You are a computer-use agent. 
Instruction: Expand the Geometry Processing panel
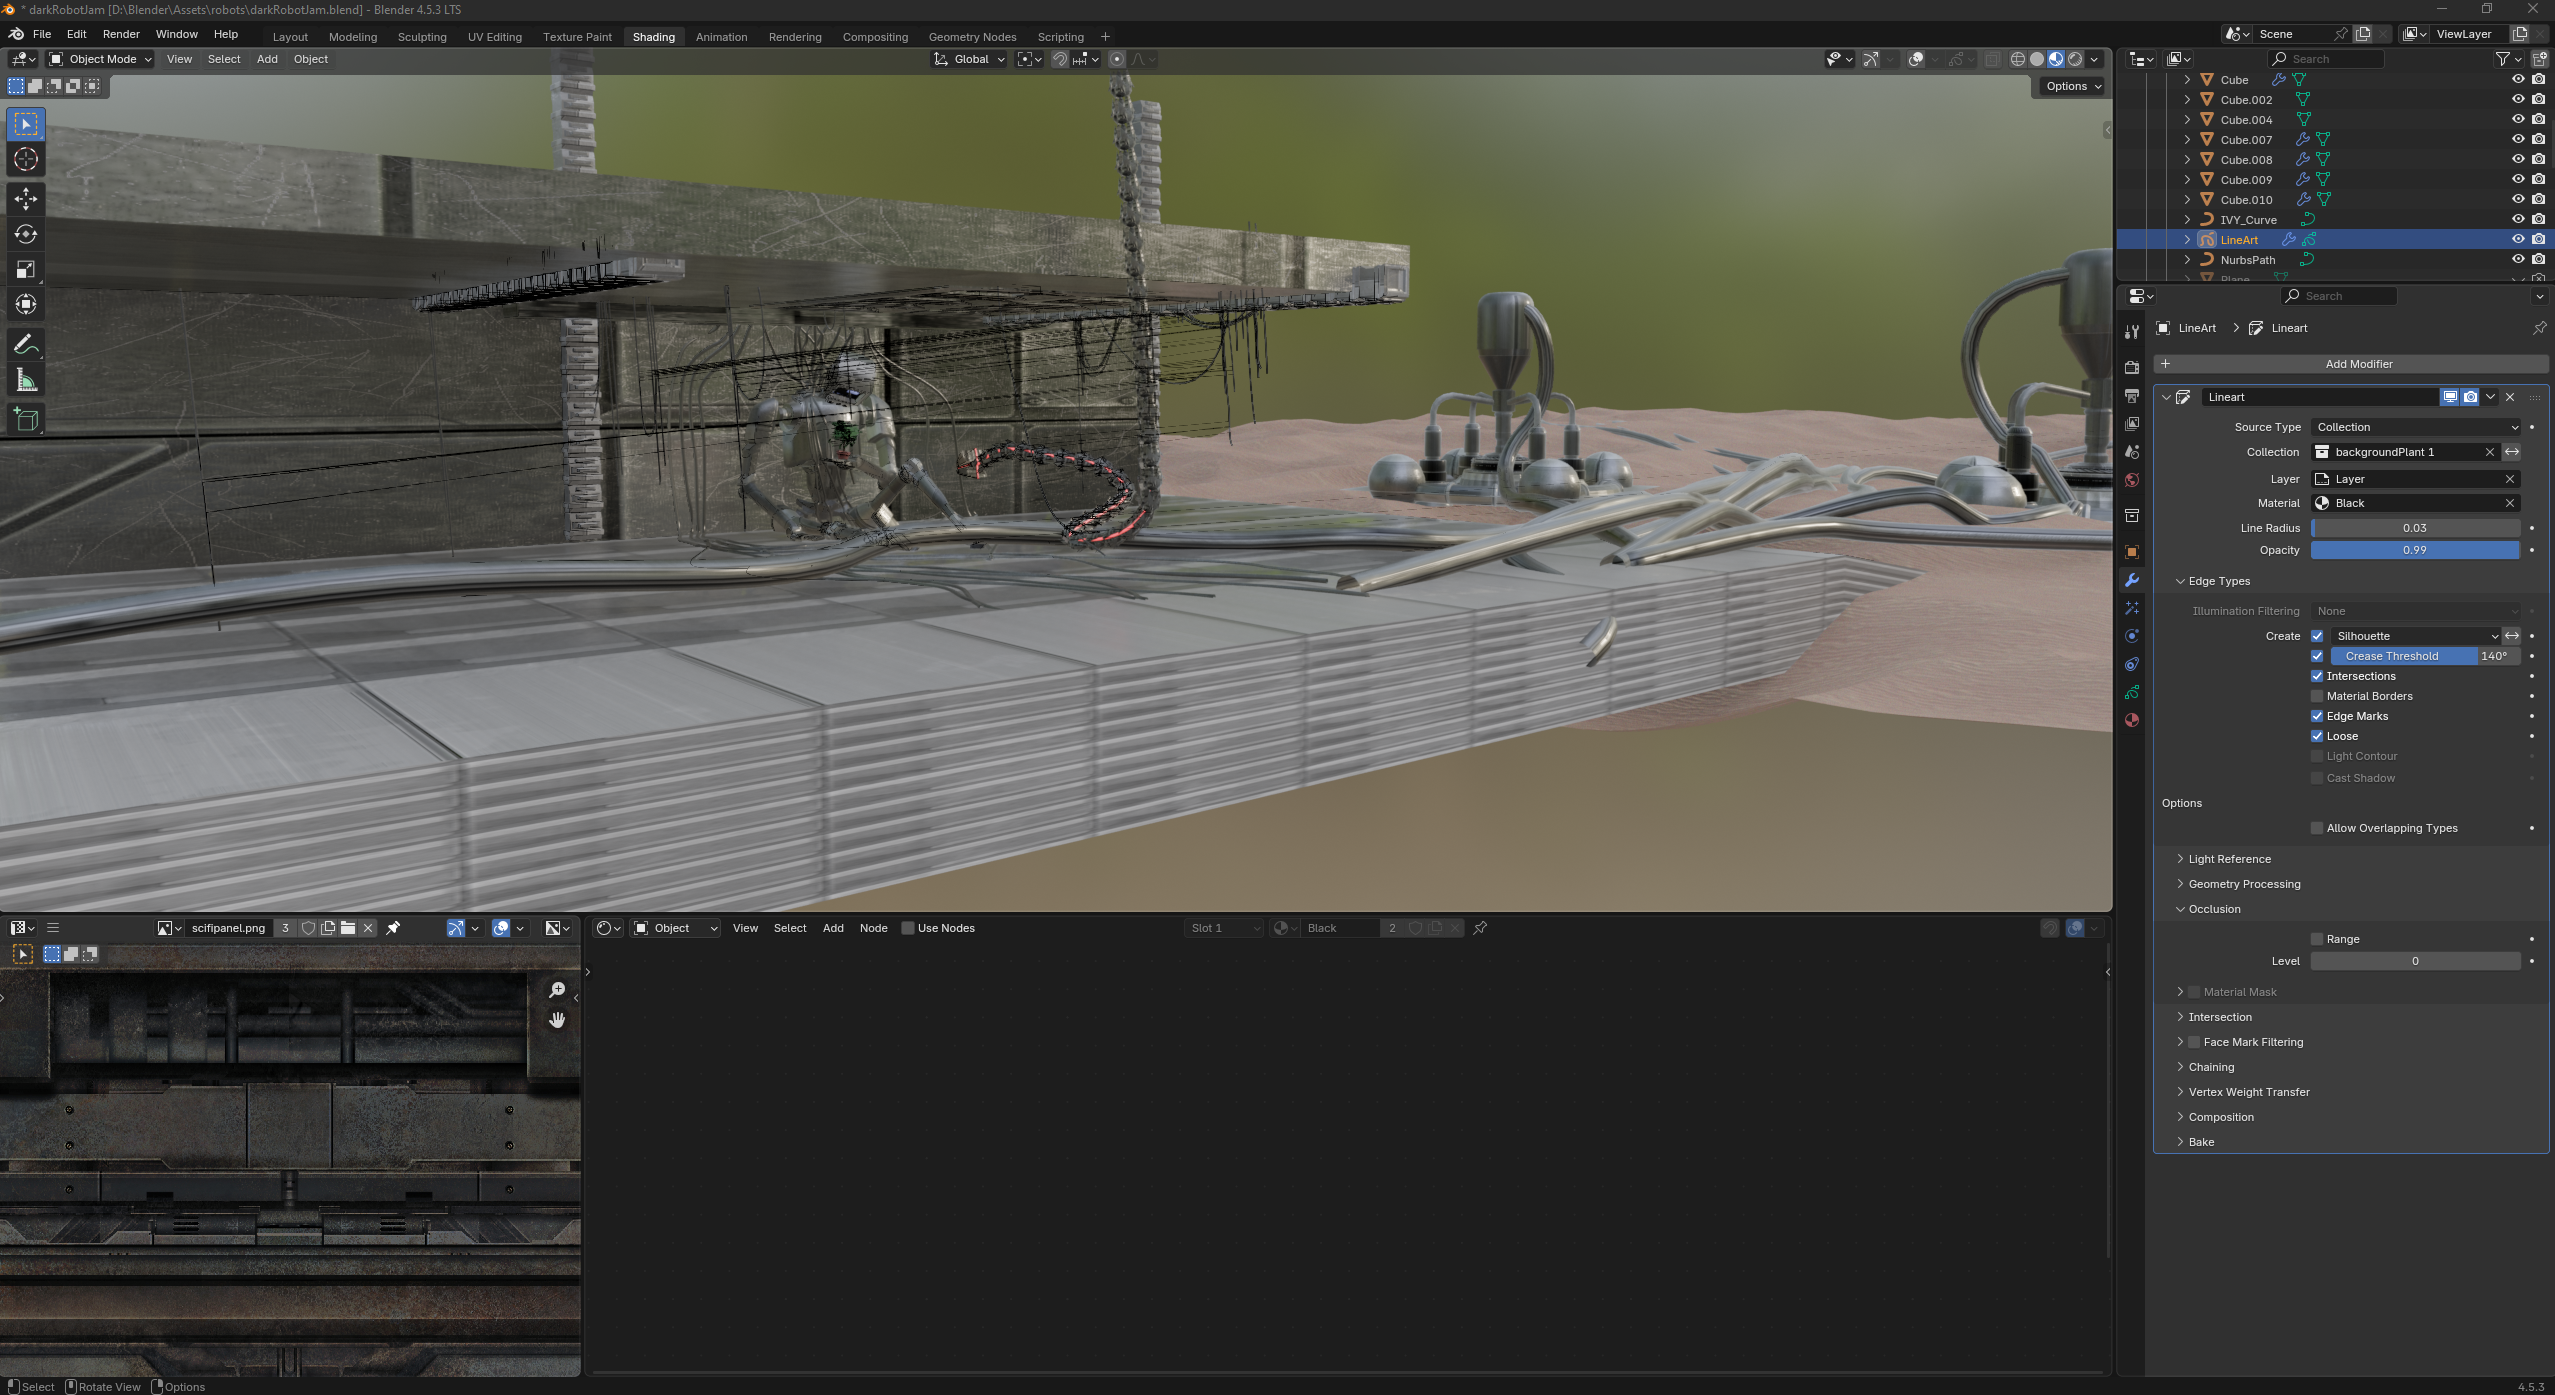(2243, 884)
